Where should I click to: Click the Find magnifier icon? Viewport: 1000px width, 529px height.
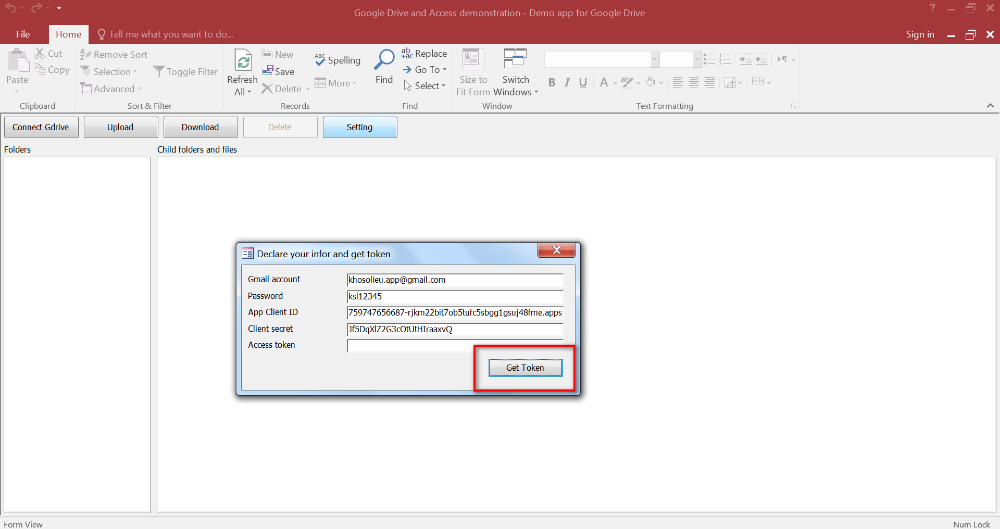point(384,60)
